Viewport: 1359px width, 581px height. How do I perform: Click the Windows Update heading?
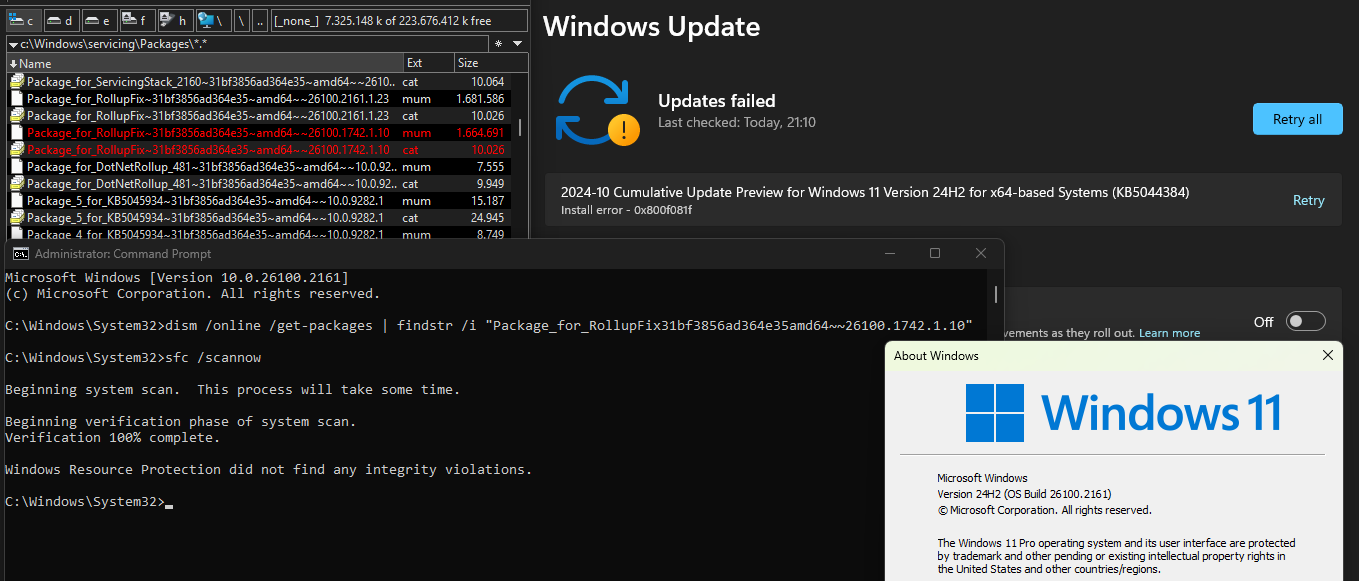(651, 27)
